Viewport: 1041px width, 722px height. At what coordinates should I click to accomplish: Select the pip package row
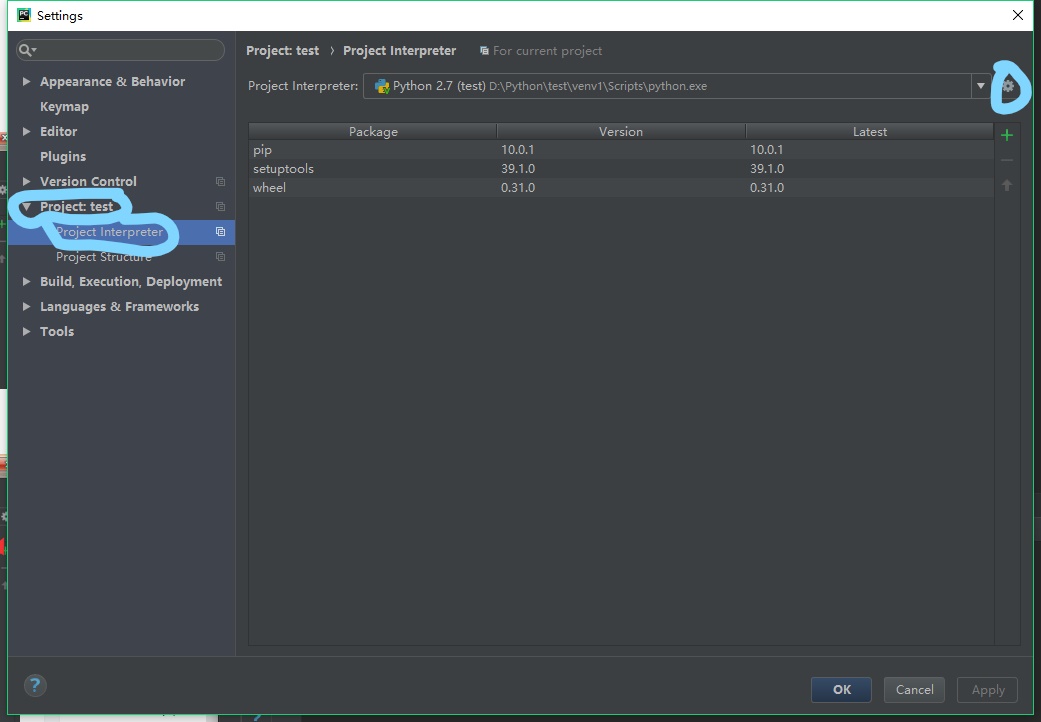pos(621,150)
